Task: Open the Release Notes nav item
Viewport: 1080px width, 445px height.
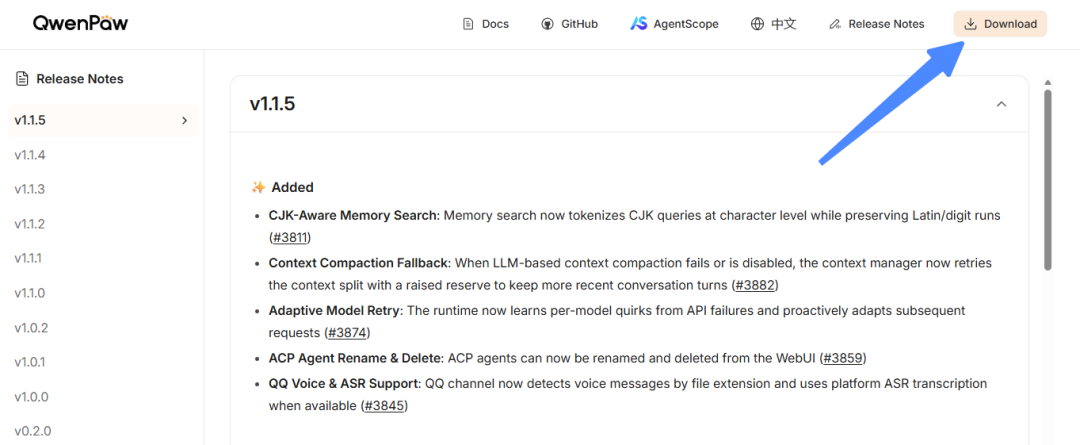Action: coord(877,24)
